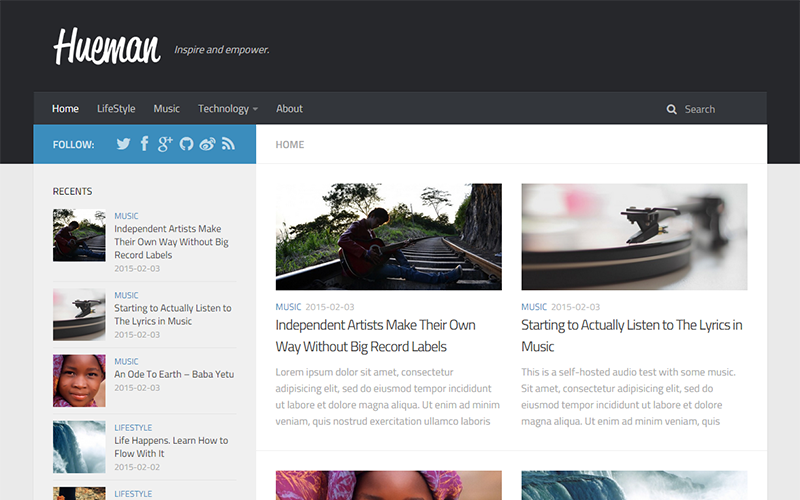800x500 pixels.
Task: Click the Weibo follow icon
Action: pyautogui.click(x=207, y=144)
